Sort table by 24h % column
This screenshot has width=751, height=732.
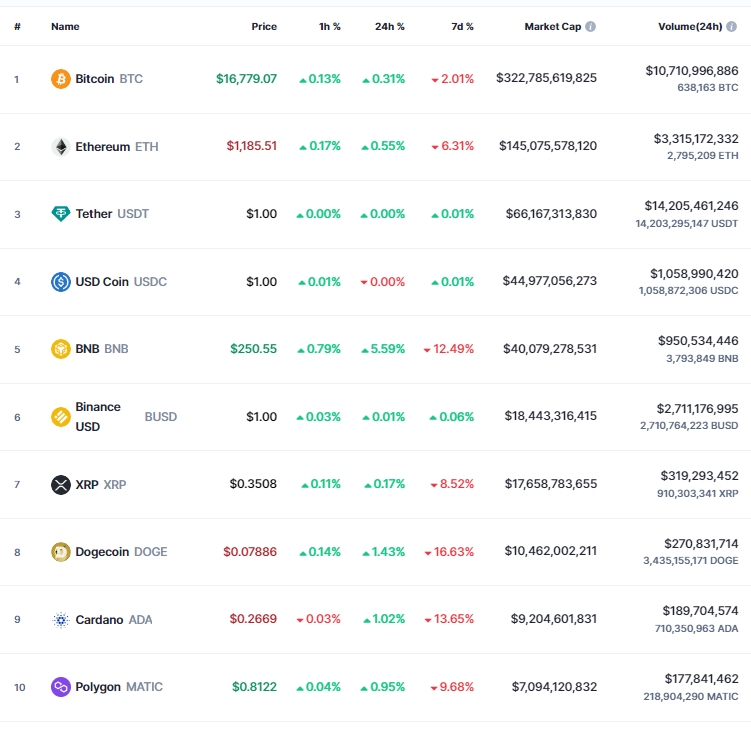point(389,26)
